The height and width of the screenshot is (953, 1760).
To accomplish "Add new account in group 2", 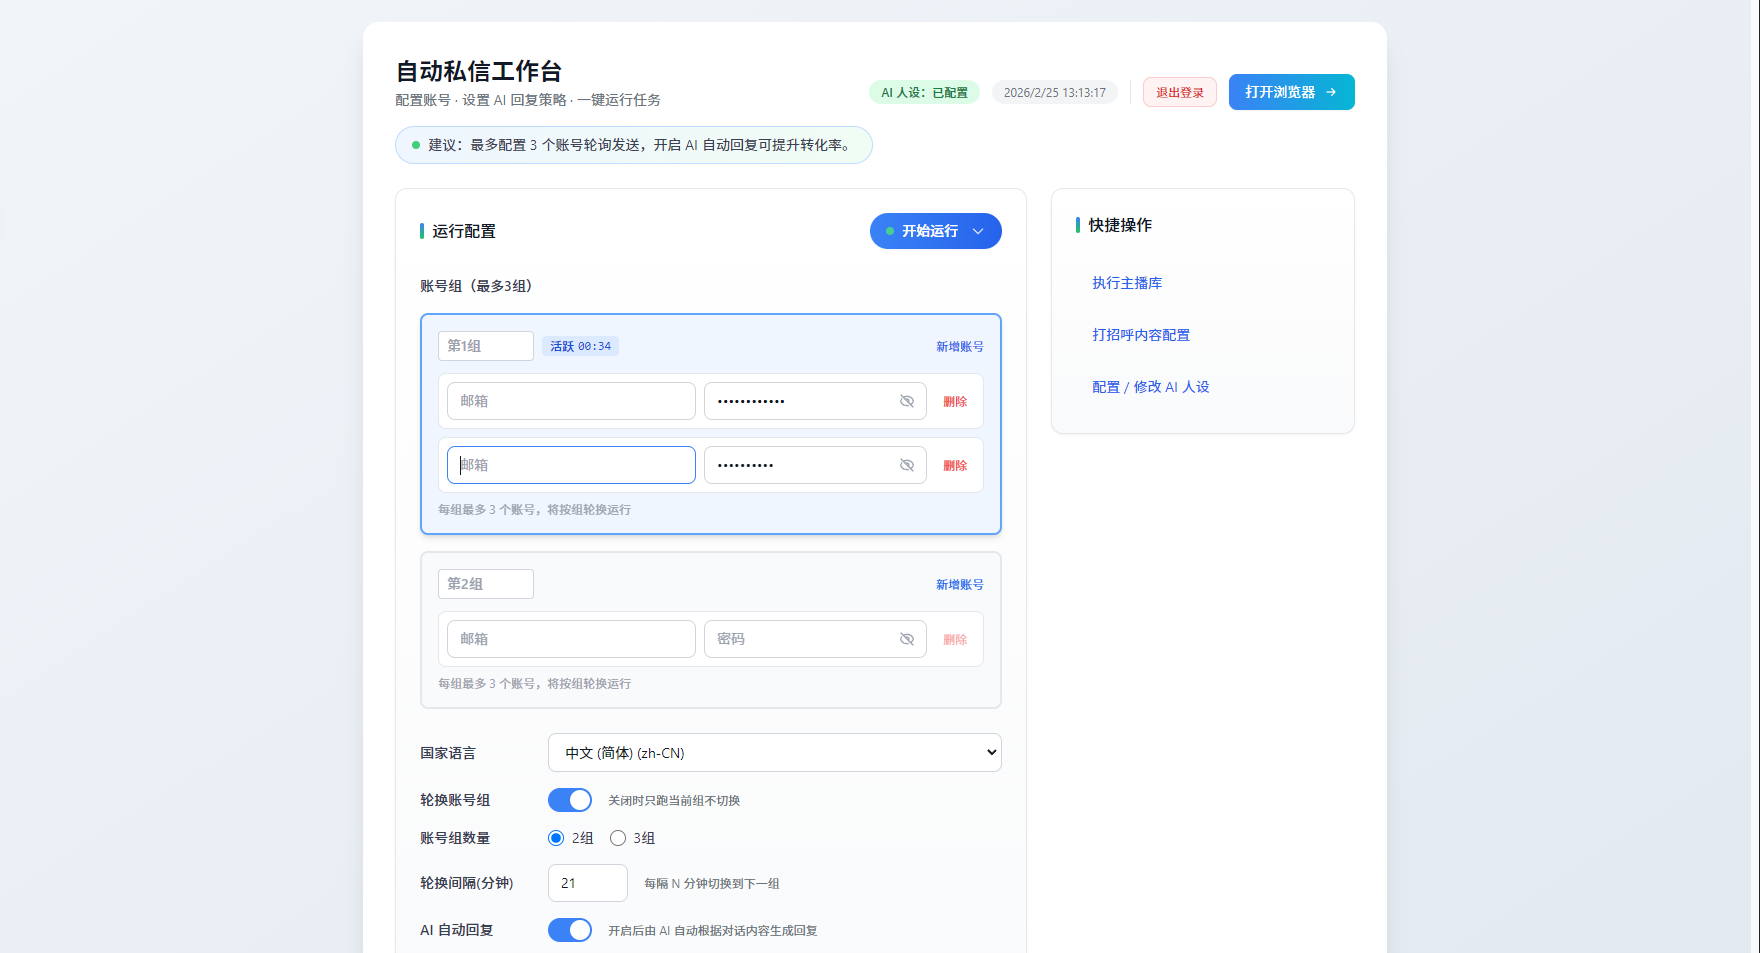I will click(x=959, y=584).
